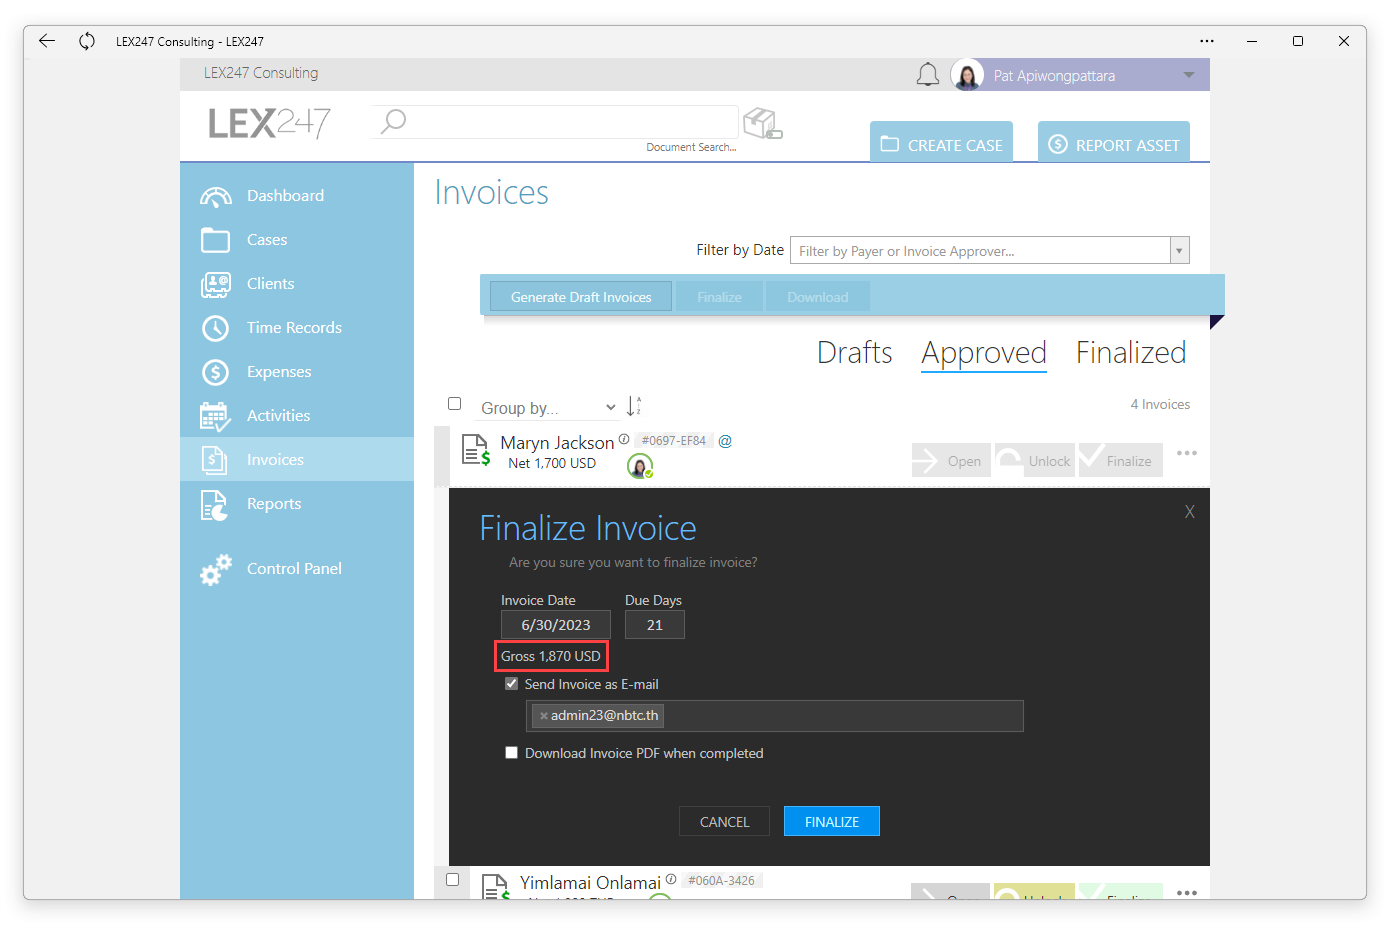Click the Yimlamai Onlamai invoice name
The height and width of the screenshot is (925, 1390).
click(x=590, y=883)
